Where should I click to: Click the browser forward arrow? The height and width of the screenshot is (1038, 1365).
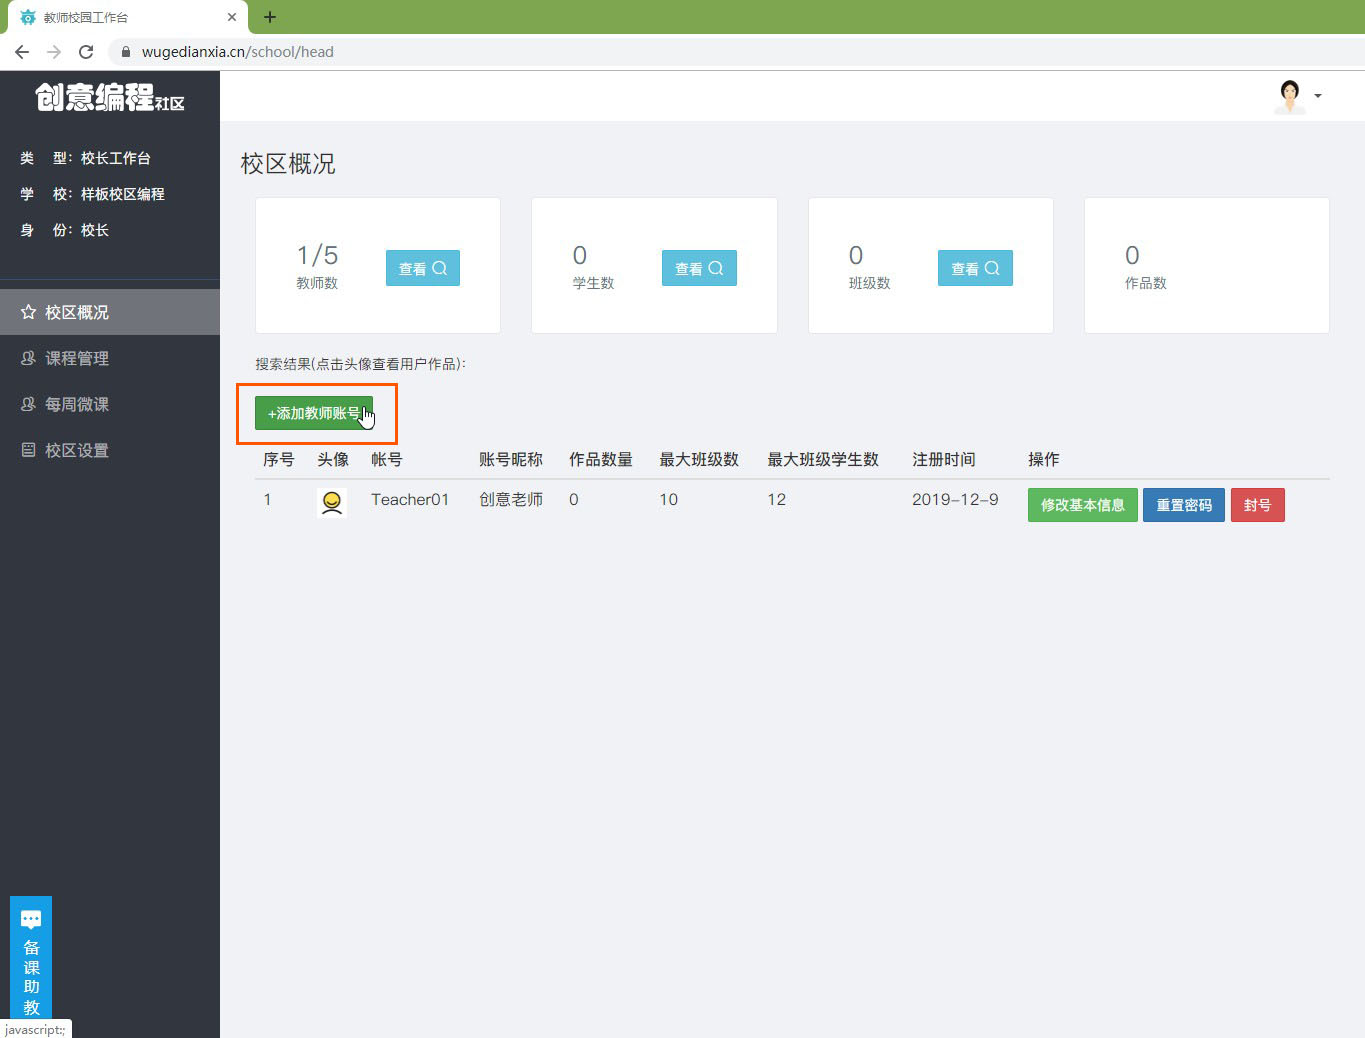coord(54,52)
